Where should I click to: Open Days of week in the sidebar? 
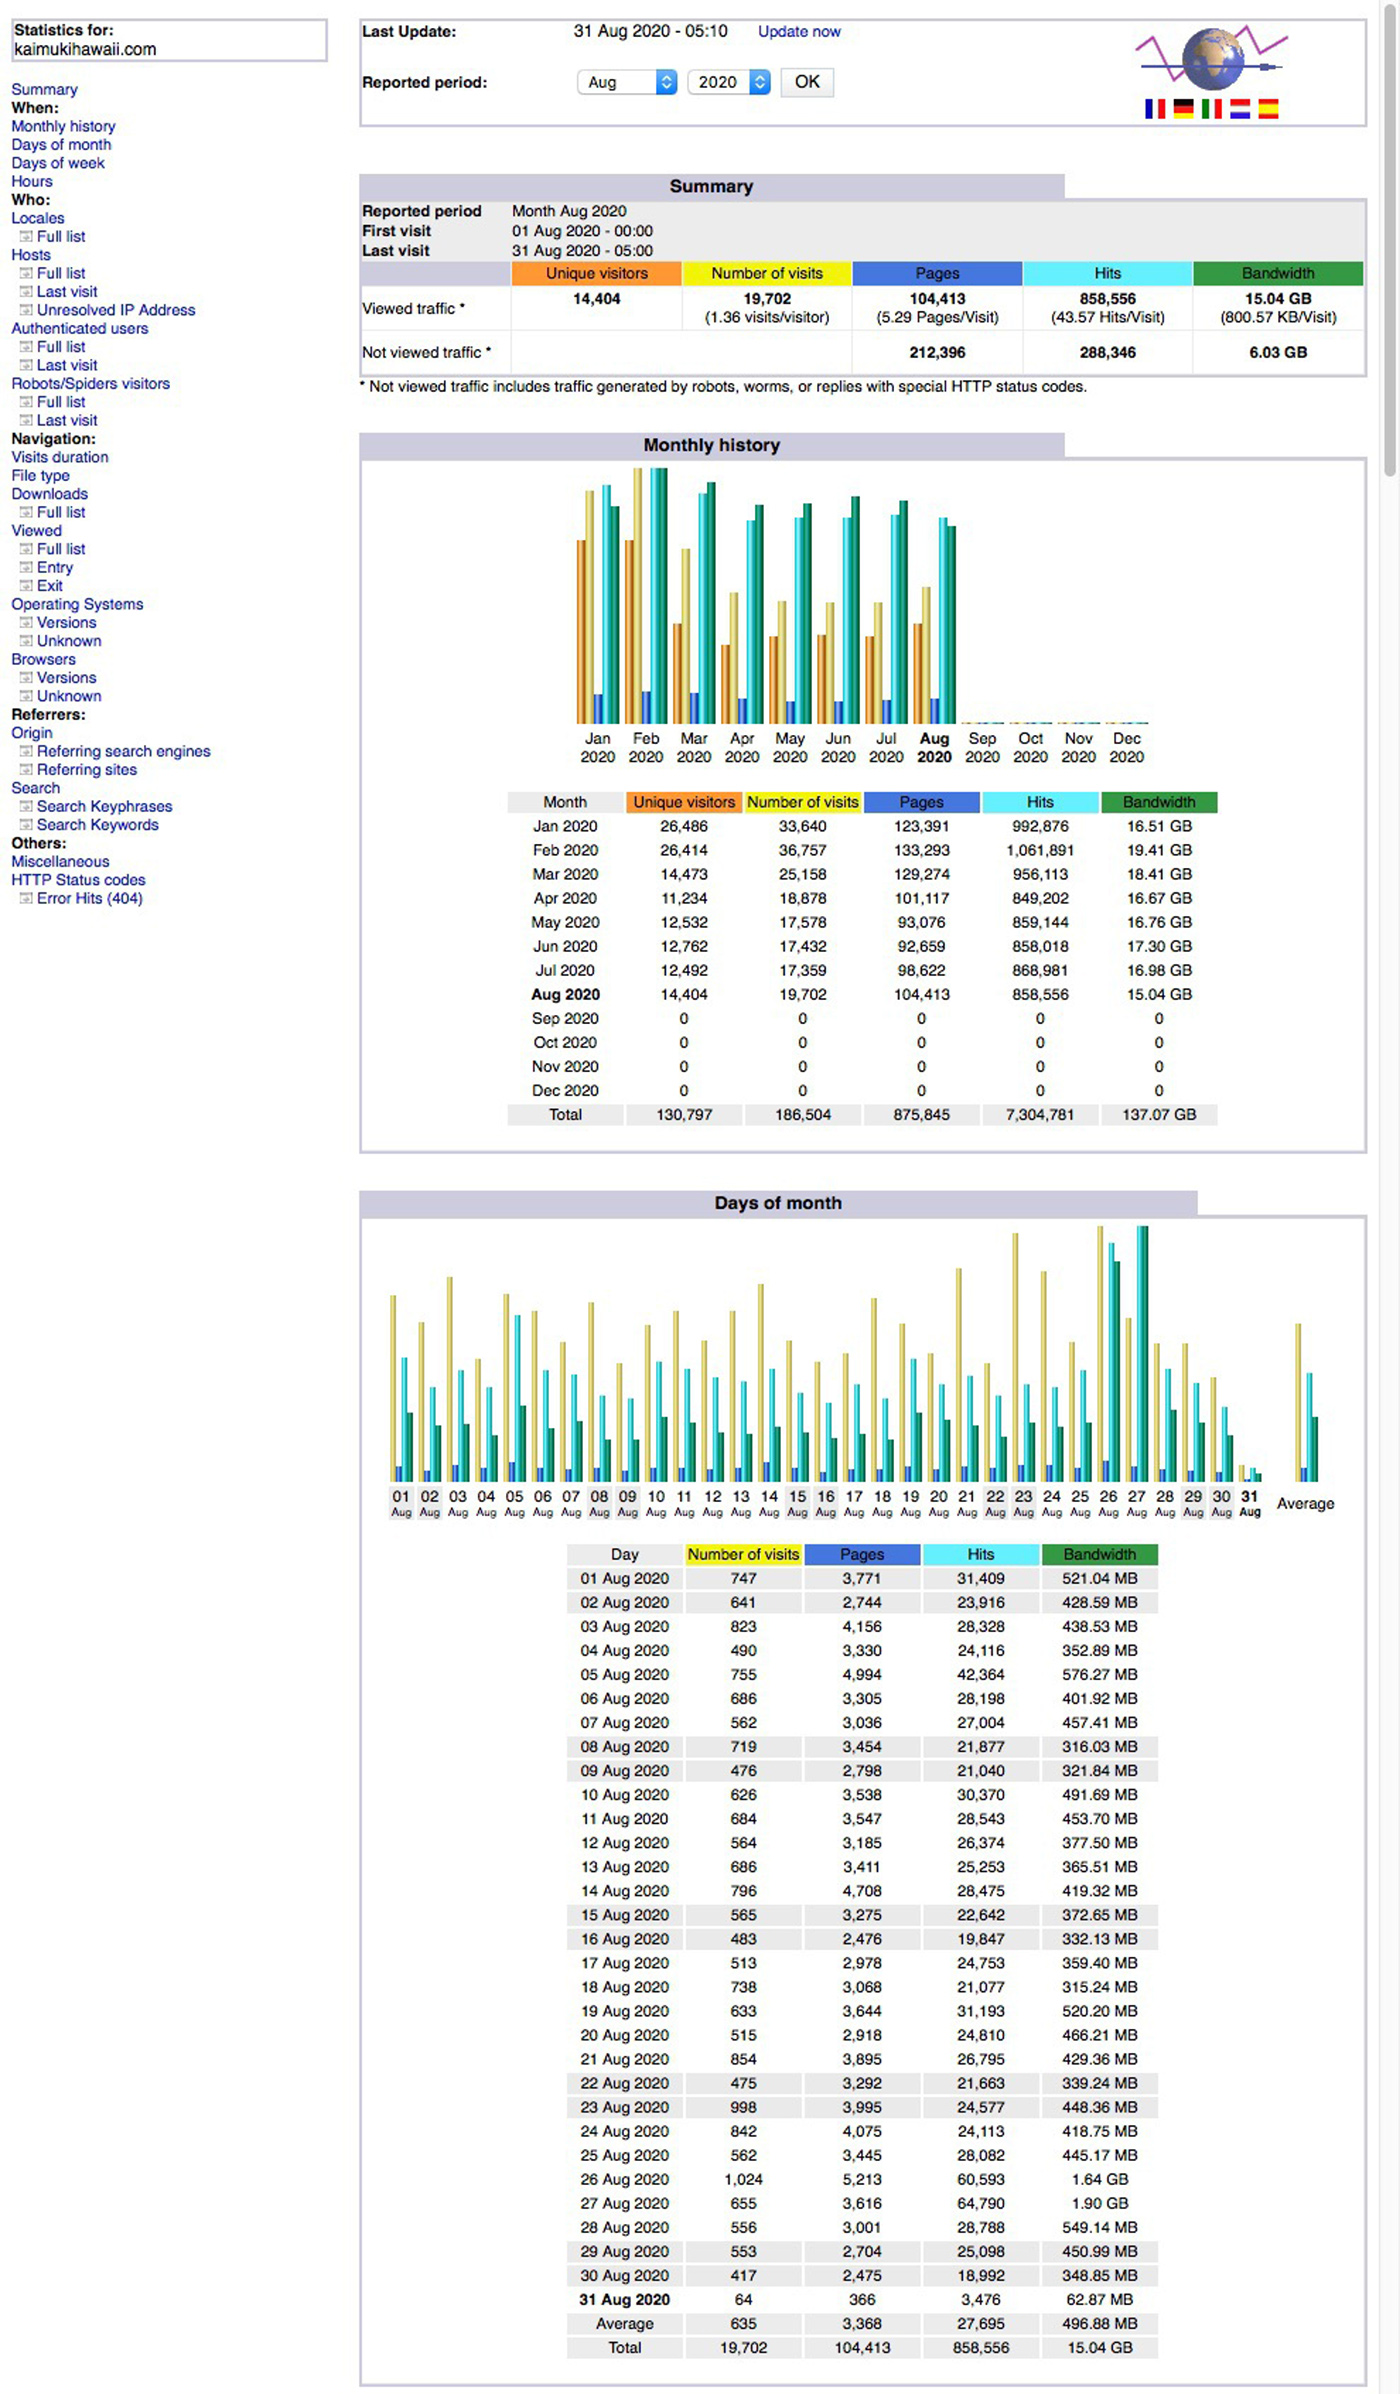point(57,163)
